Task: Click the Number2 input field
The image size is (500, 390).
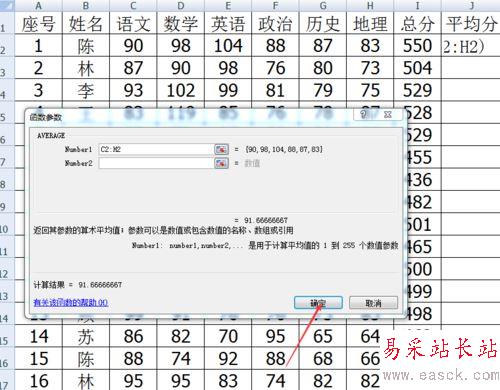Action: tap(155, 163)
